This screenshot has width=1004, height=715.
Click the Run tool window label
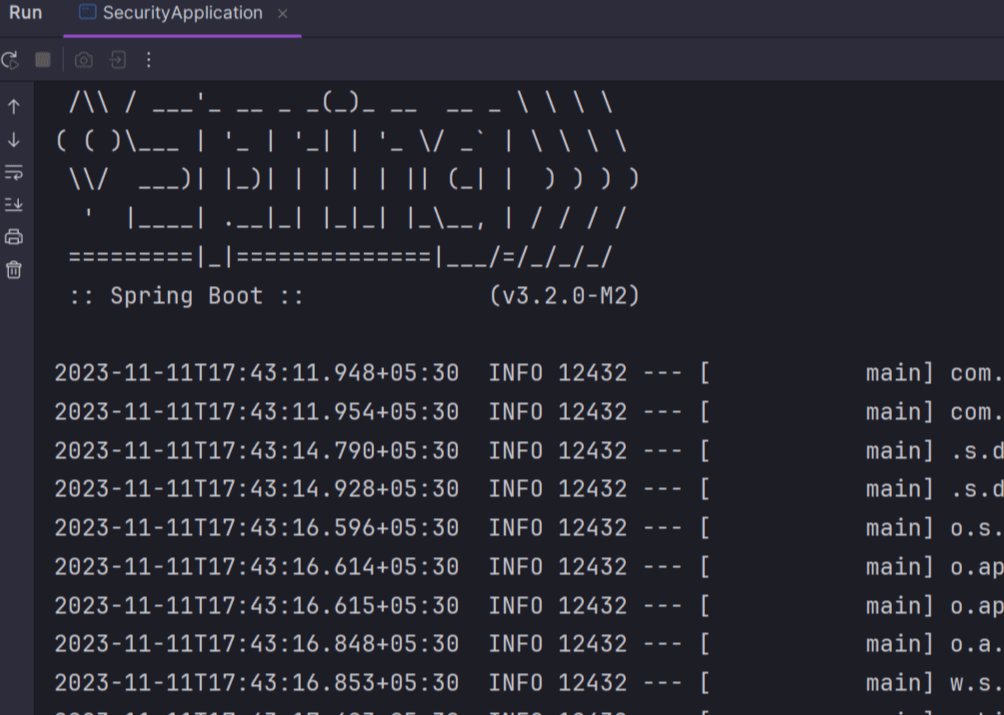[26, 13]
